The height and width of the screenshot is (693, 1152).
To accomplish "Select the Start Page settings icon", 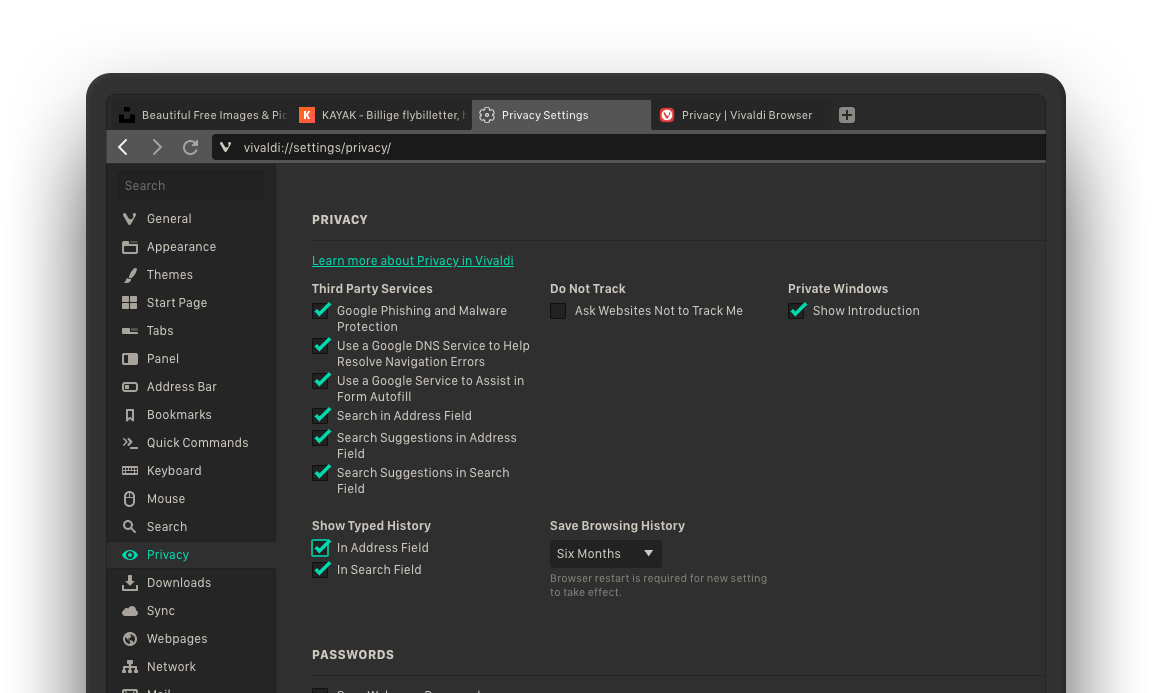I will [131, 302].
